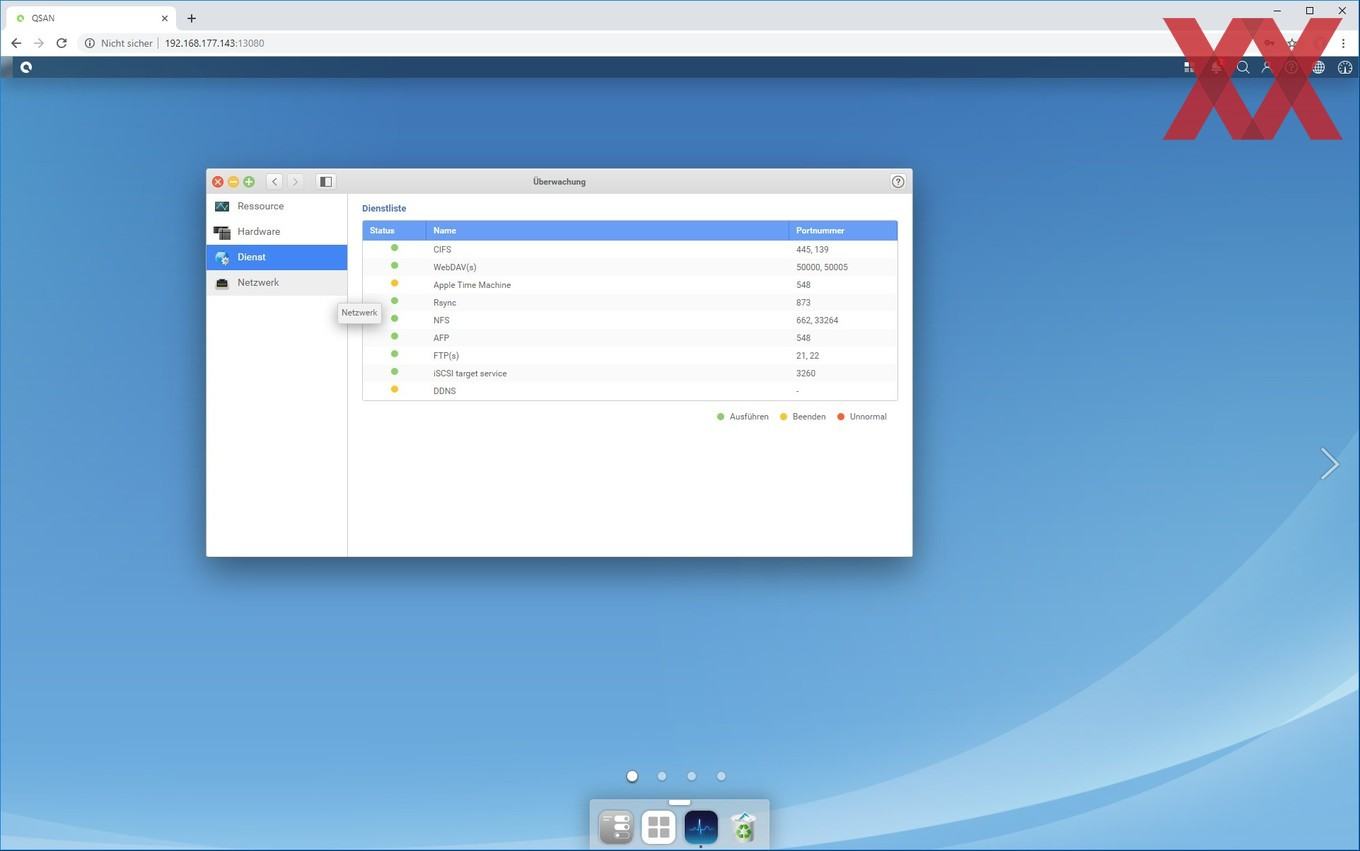The width and height of the screenshot is (1360, 851).
Task: Open a new browser tab
Action: coord(191,18)
